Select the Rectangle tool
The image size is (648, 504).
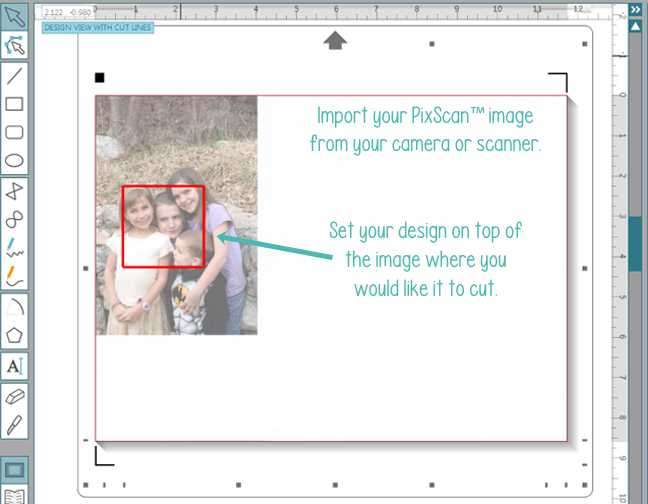(x=14, y=104)
